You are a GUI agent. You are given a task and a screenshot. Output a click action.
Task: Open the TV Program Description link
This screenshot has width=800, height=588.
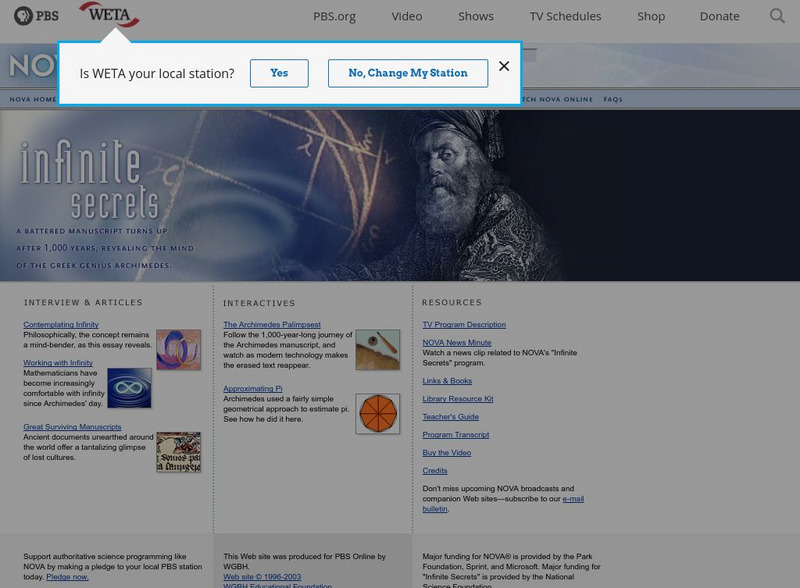[x=464, y=325]
